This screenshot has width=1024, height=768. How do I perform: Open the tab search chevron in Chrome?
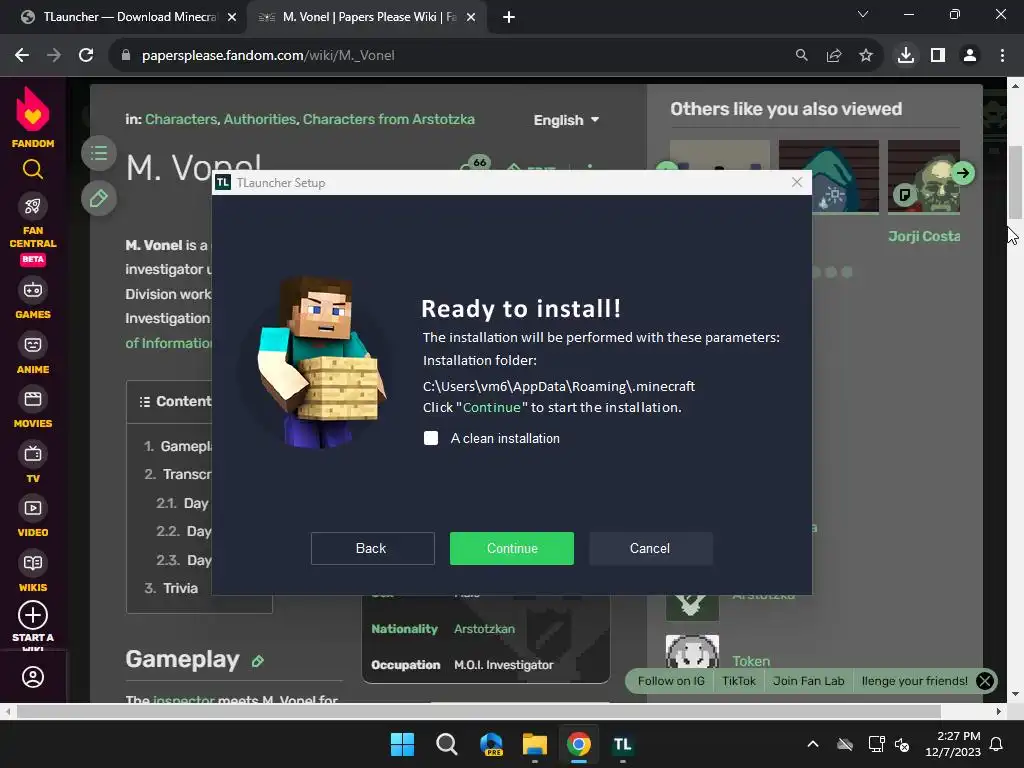pos(863,14)
